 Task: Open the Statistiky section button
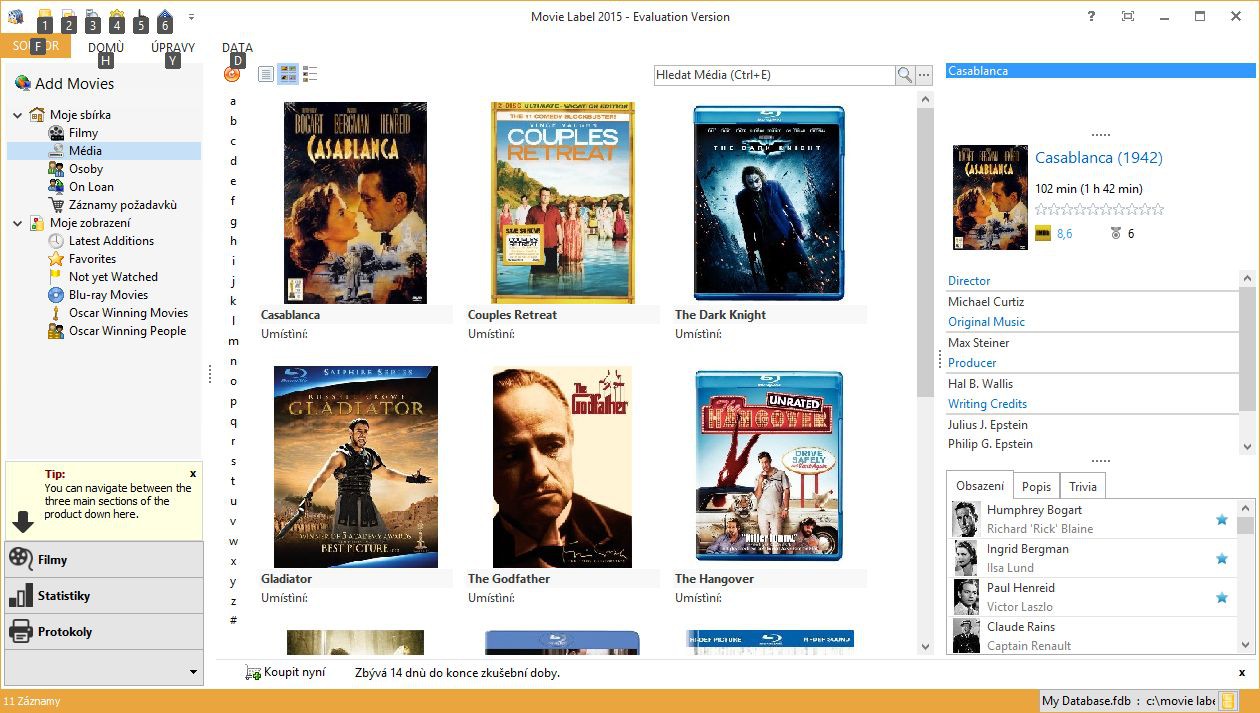104,596
